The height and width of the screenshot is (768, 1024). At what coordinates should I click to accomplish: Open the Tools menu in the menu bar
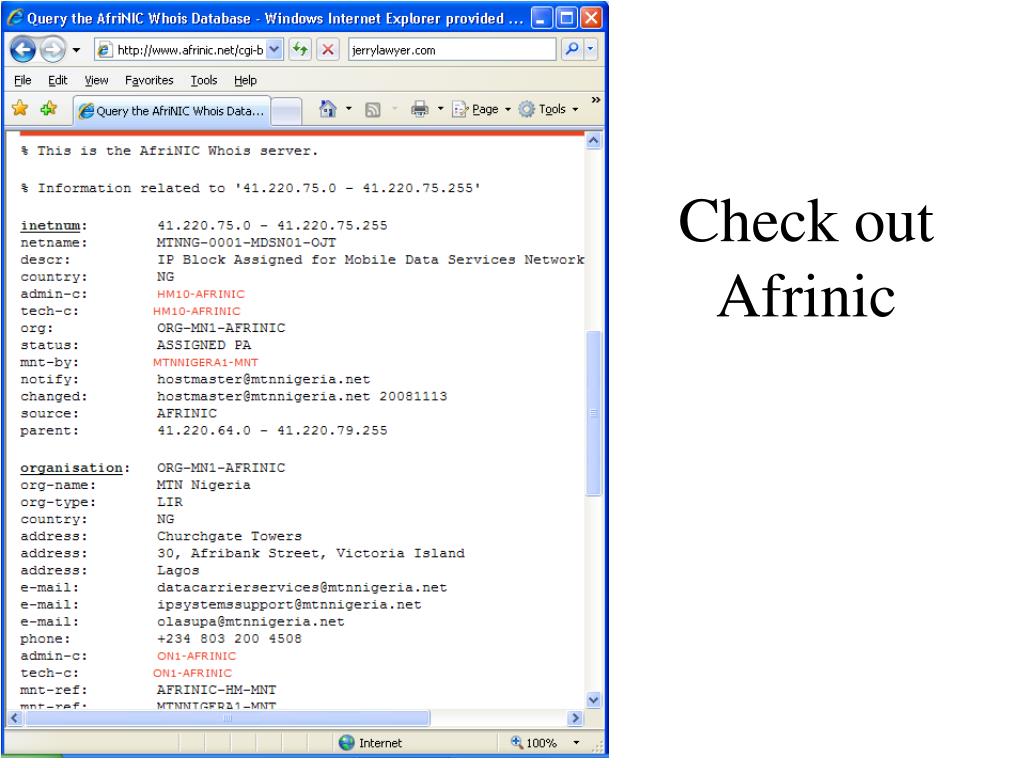pyautogui.click(x=204, y=80)
